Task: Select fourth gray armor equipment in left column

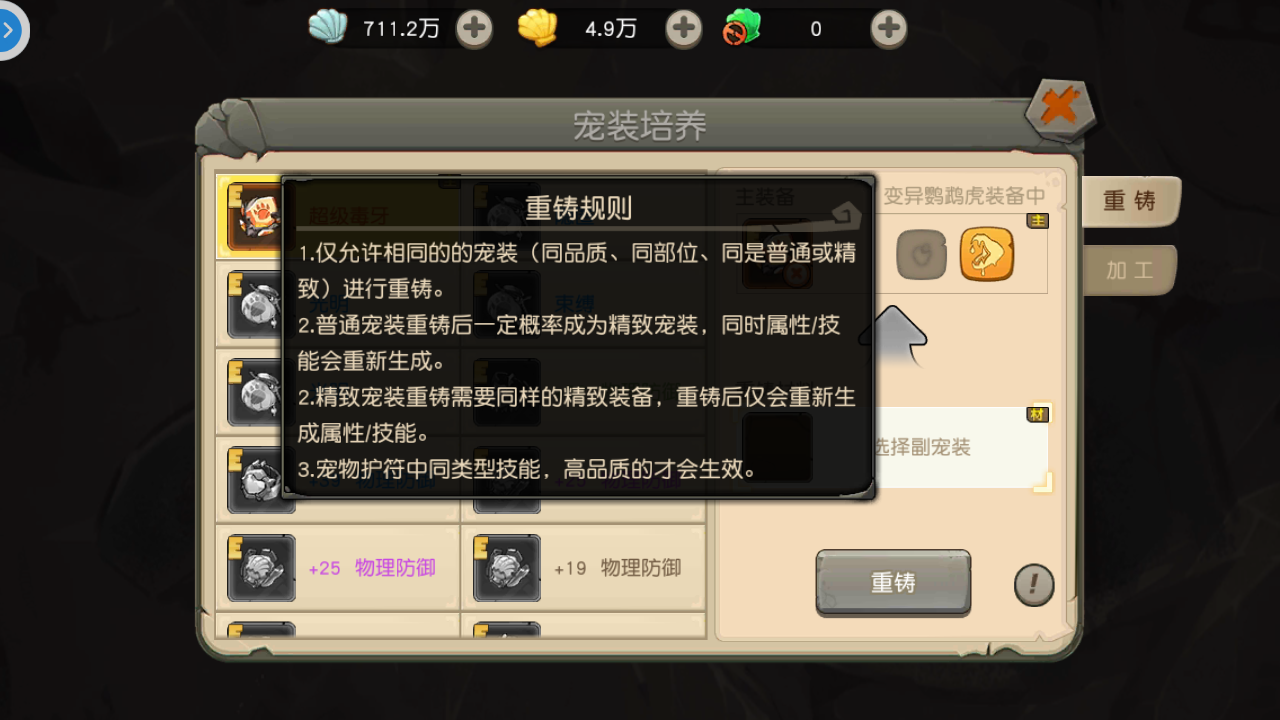Action: 261,480
